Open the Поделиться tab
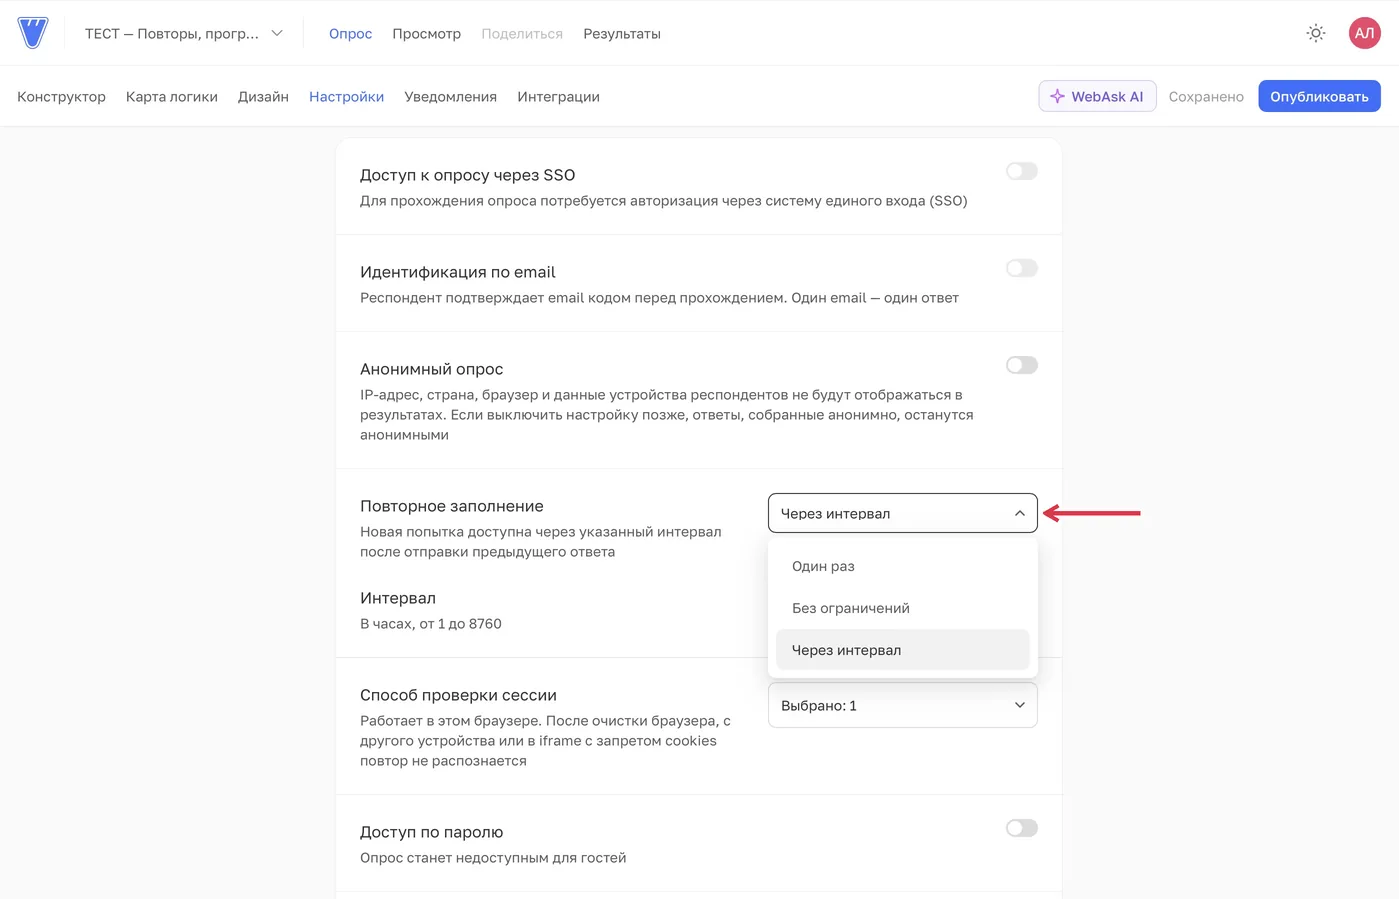 pyautogui.click(x=522, y=34)
